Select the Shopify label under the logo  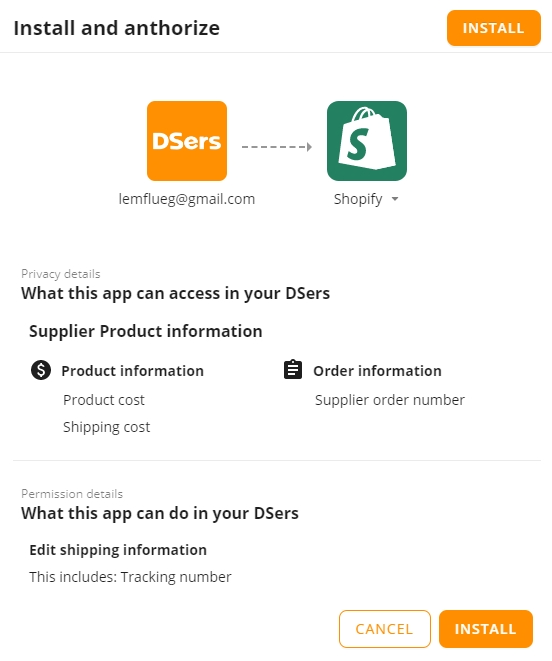coord(358,199)
